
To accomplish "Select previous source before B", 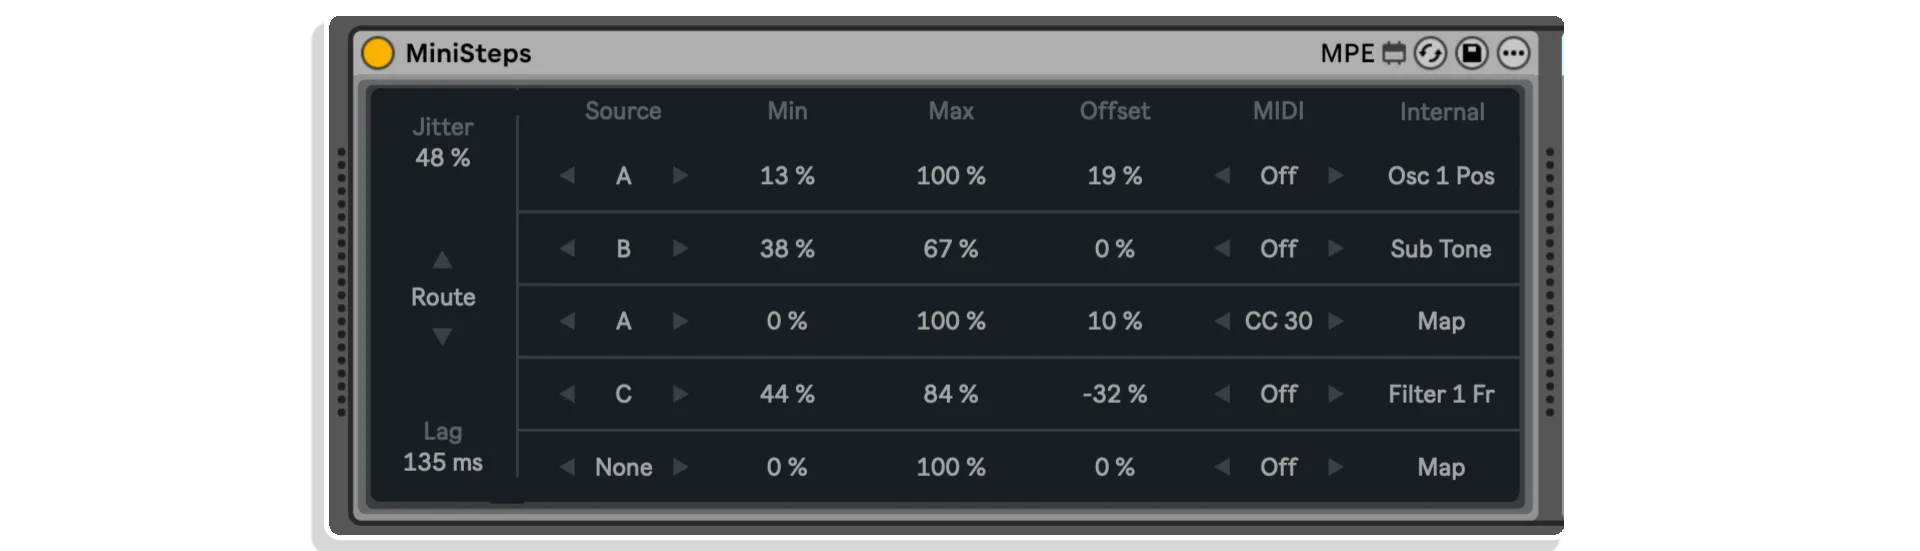I will click(x=567, y=248).
